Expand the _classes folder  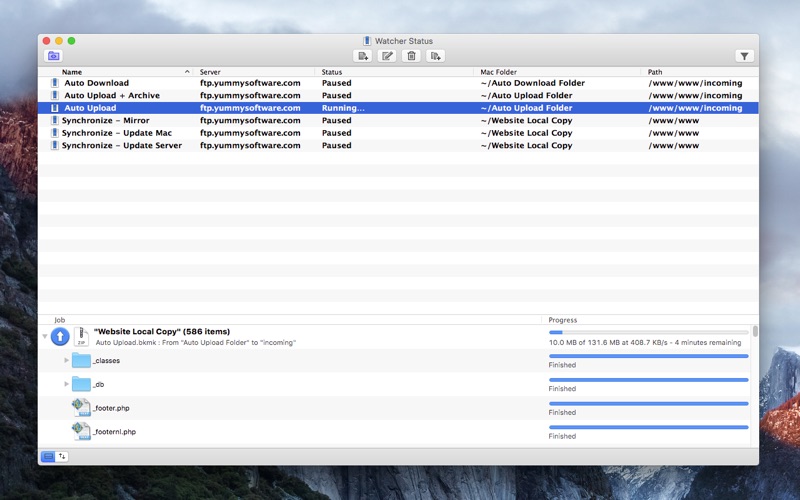[x=67, y=360]
